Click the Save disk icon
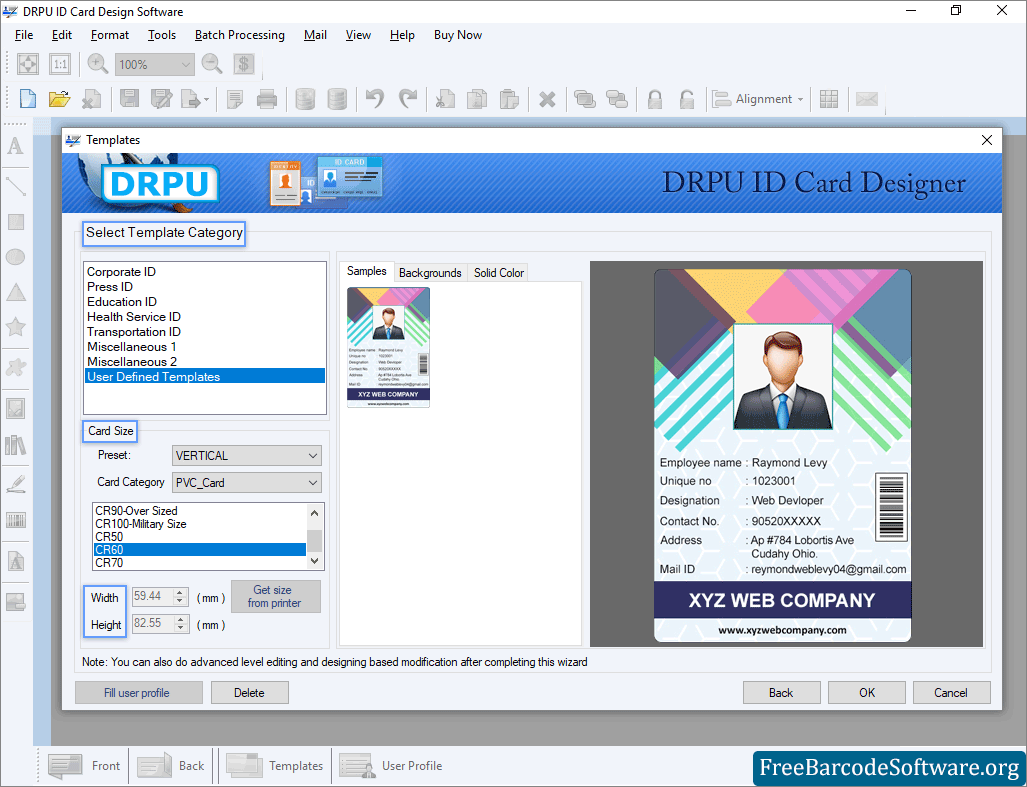1027x787 pixels. pos(130,99)
